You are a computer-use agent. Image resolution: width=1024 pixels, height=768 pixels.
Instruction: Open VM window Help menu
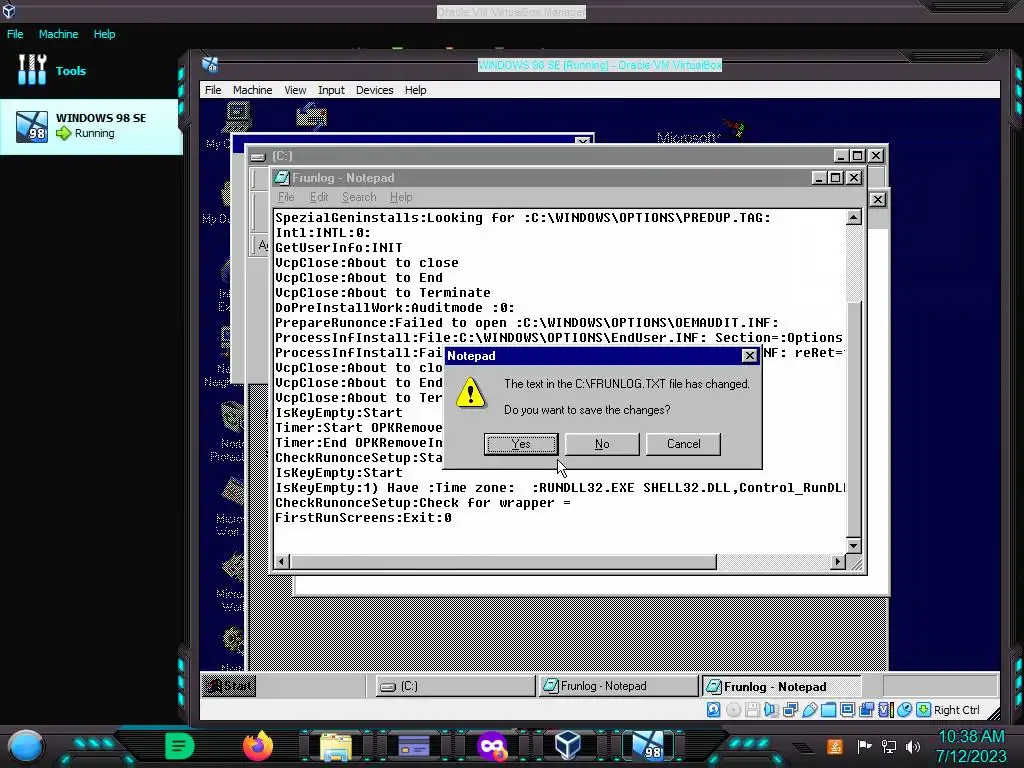click(415, 90)
